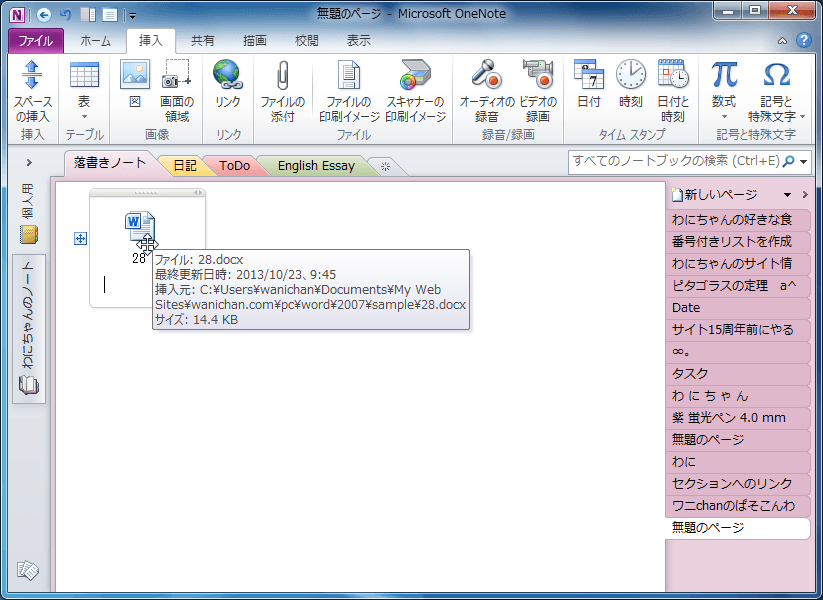Start audio recording (オーディオの録音)
This screenshot has width=823, height=600.
click(x=487, y=91)
